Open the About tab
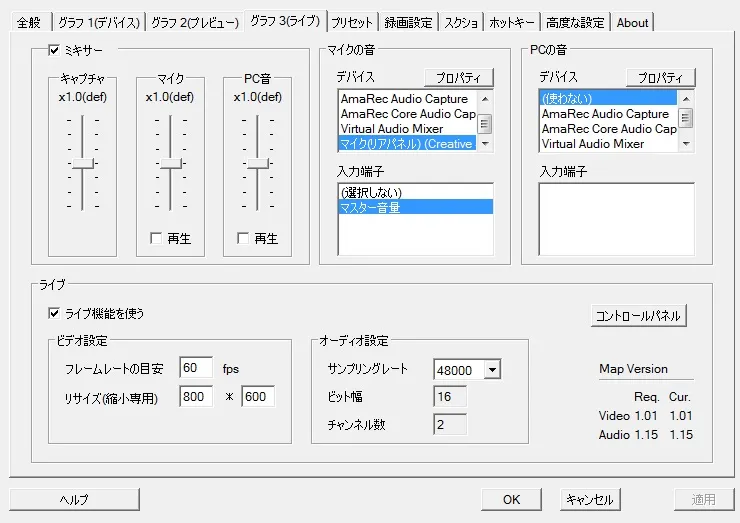 (x=632, y=22)
